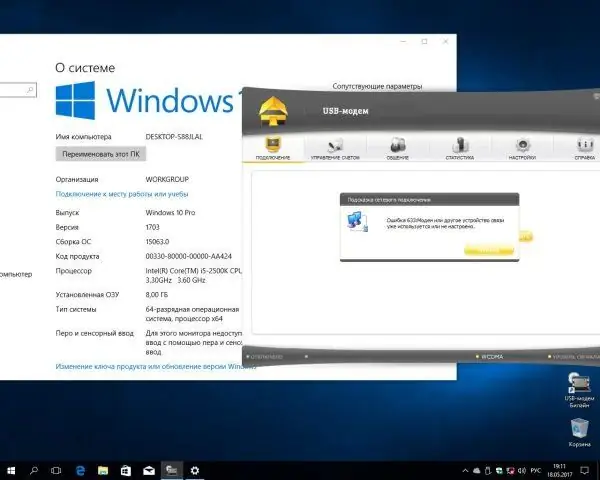Open File Explorer from taskbar
600x480 pixels.
pyautogui.click(x=103, y=470)
